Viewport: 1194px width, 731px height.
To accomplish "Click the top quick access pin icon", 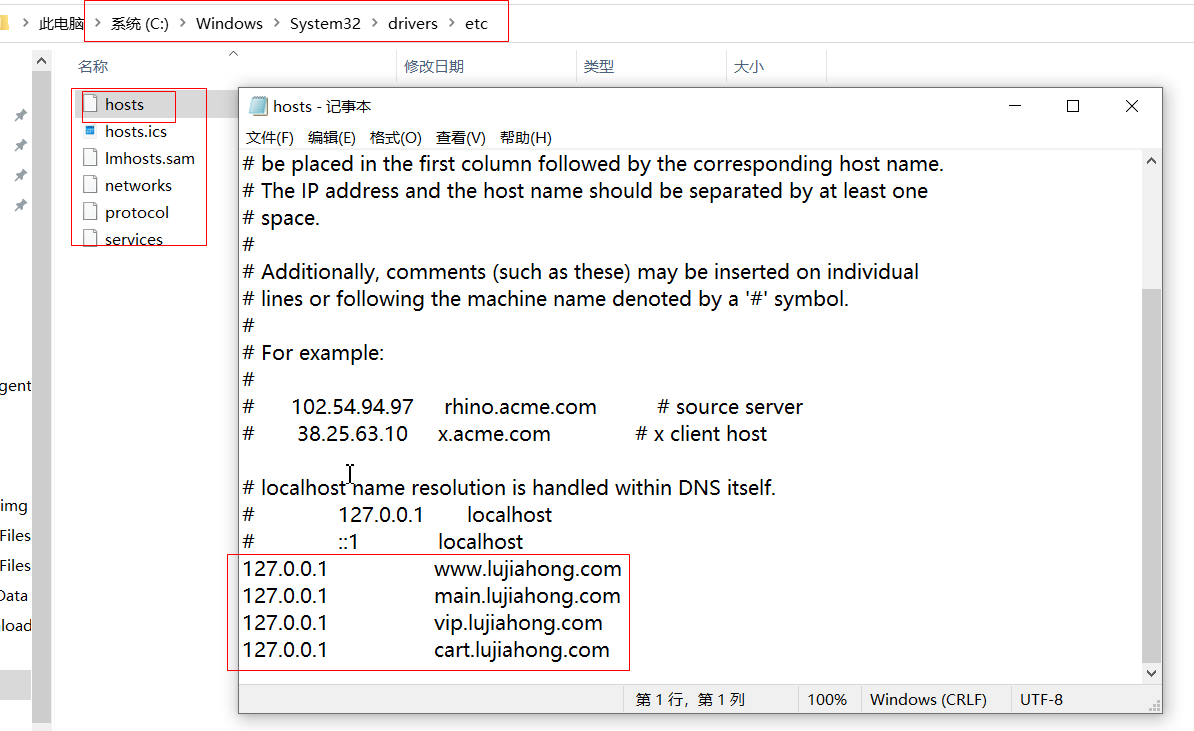I will [20, 116].
